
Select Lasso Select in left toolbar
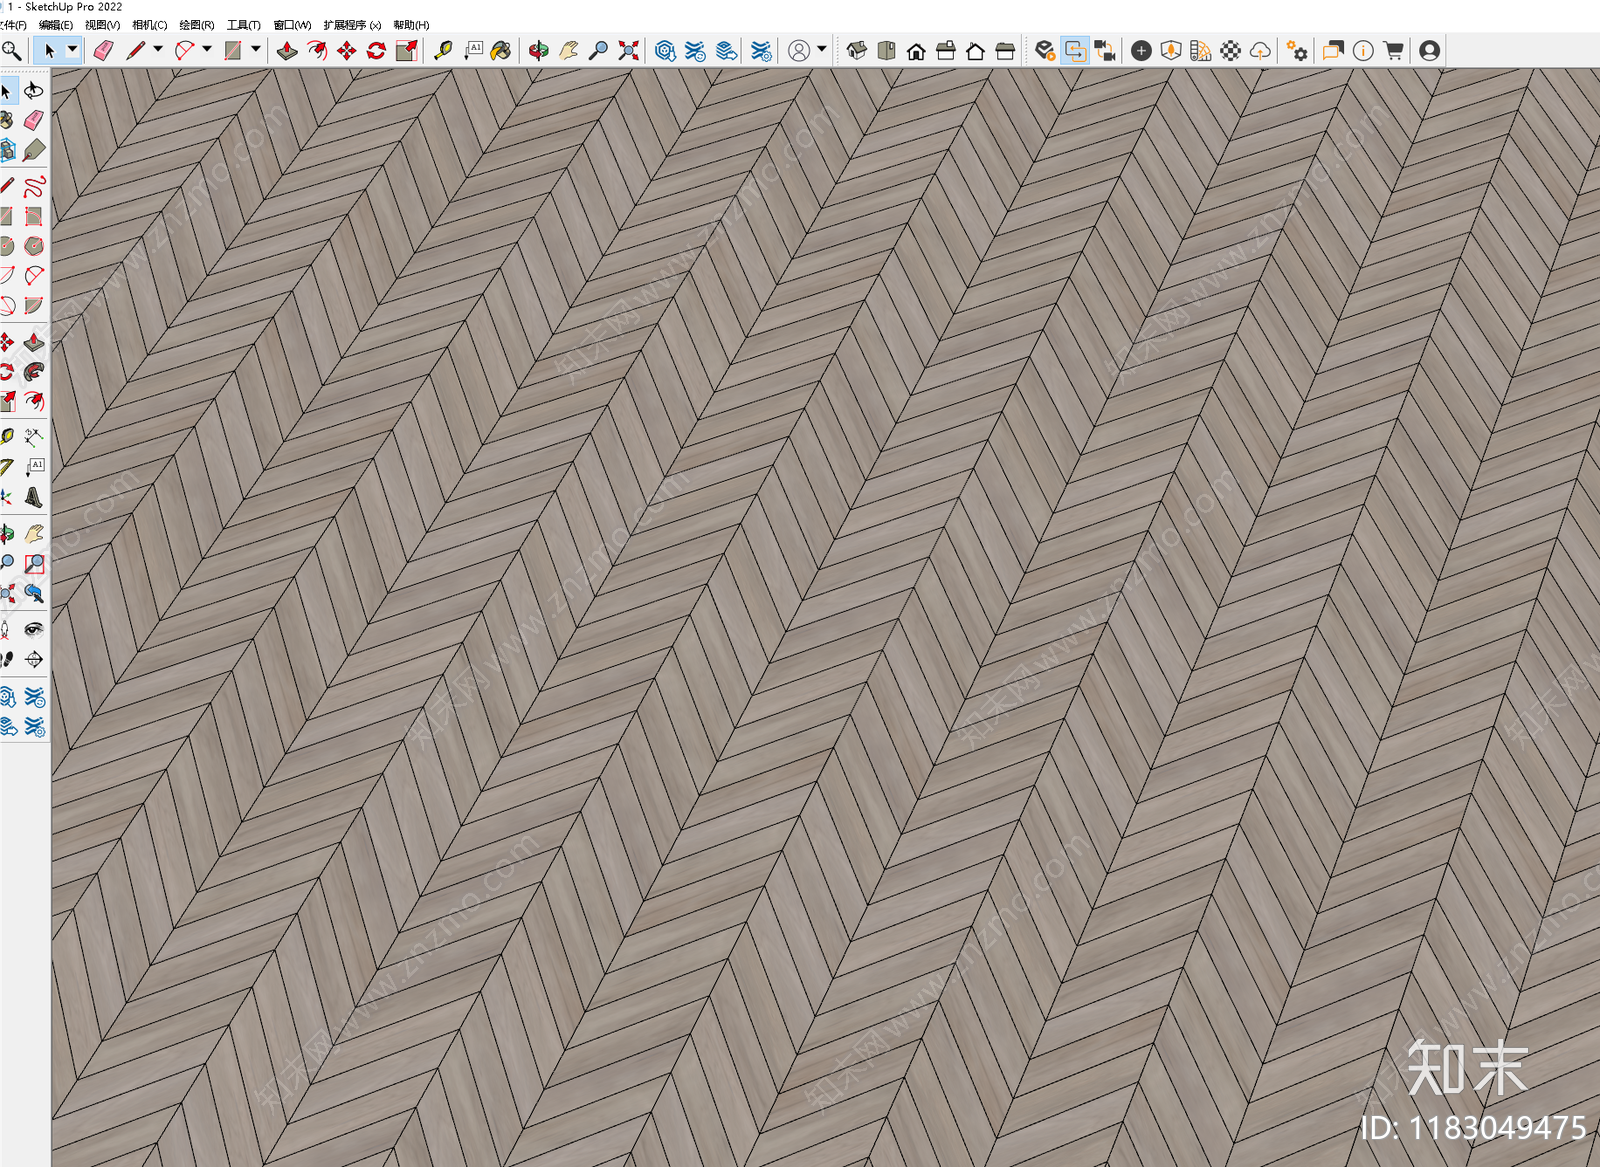pyautogui.click(x=34, y=91)
